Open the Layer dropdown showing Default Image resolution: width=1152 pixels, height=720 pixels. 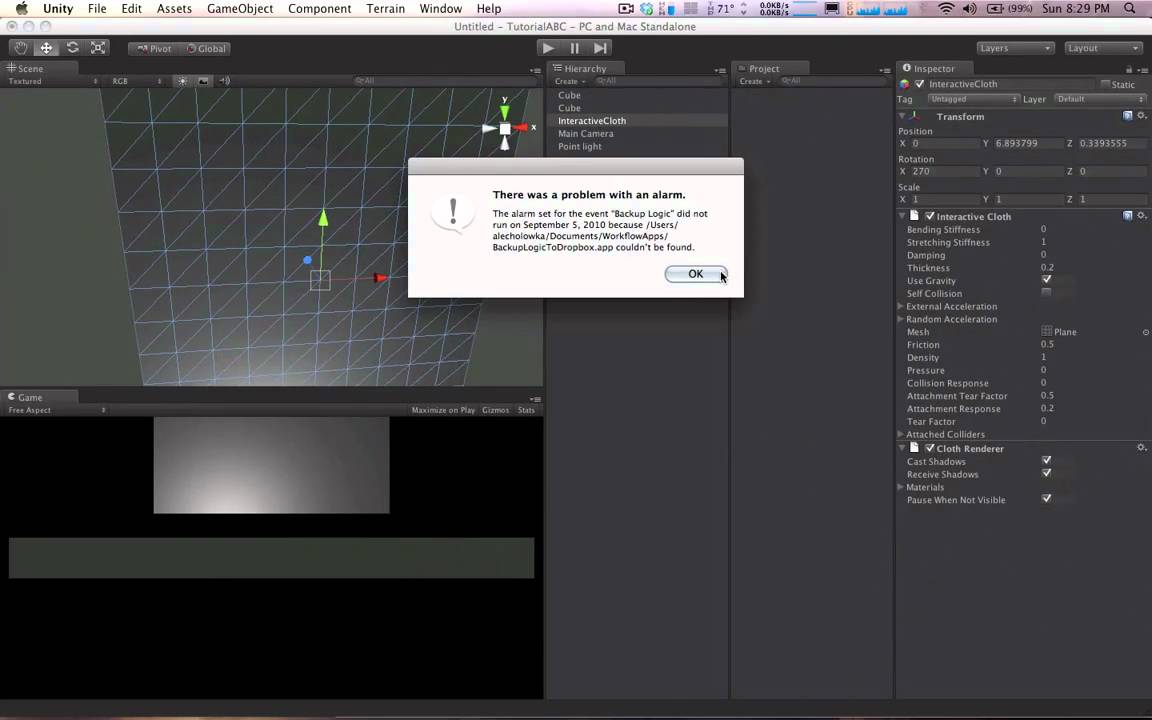point(1100,99)
